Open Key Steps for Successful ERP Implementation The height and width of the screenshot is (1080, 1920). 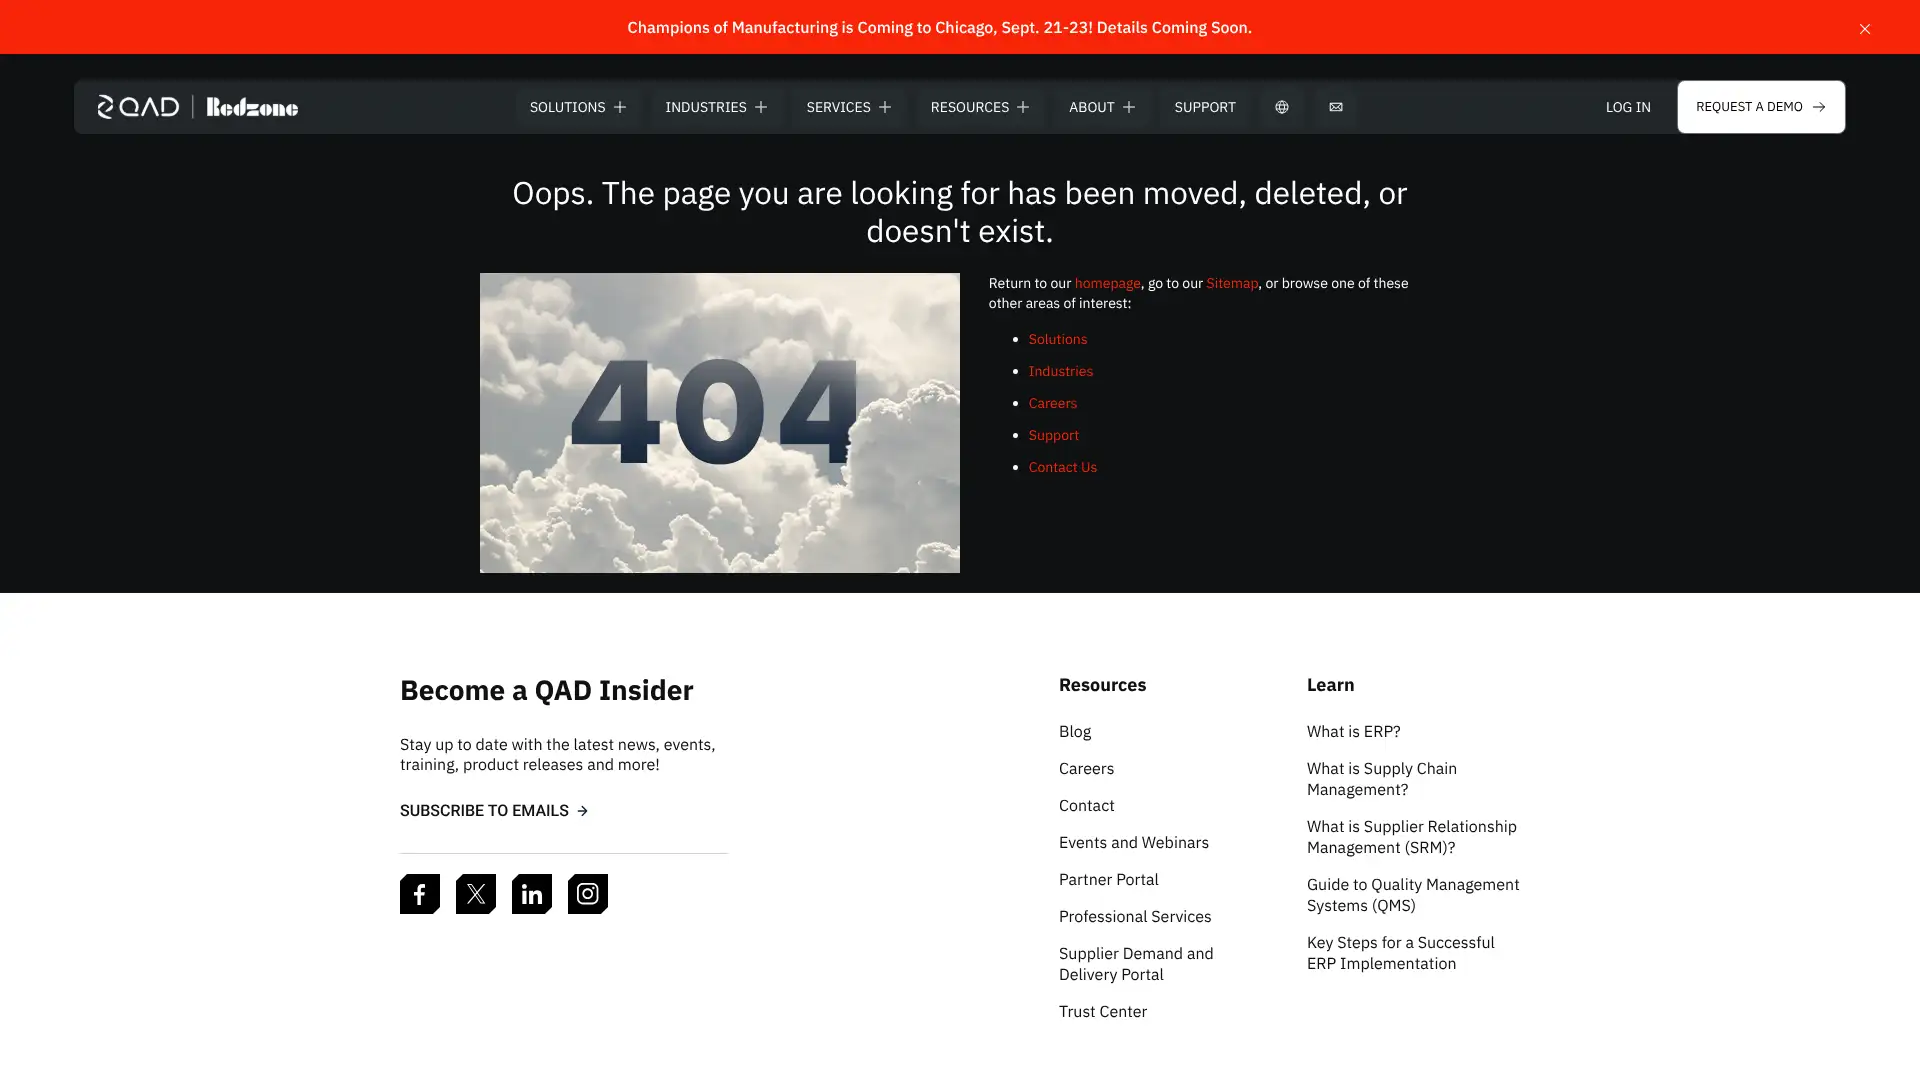click(x=1400, y=953)
